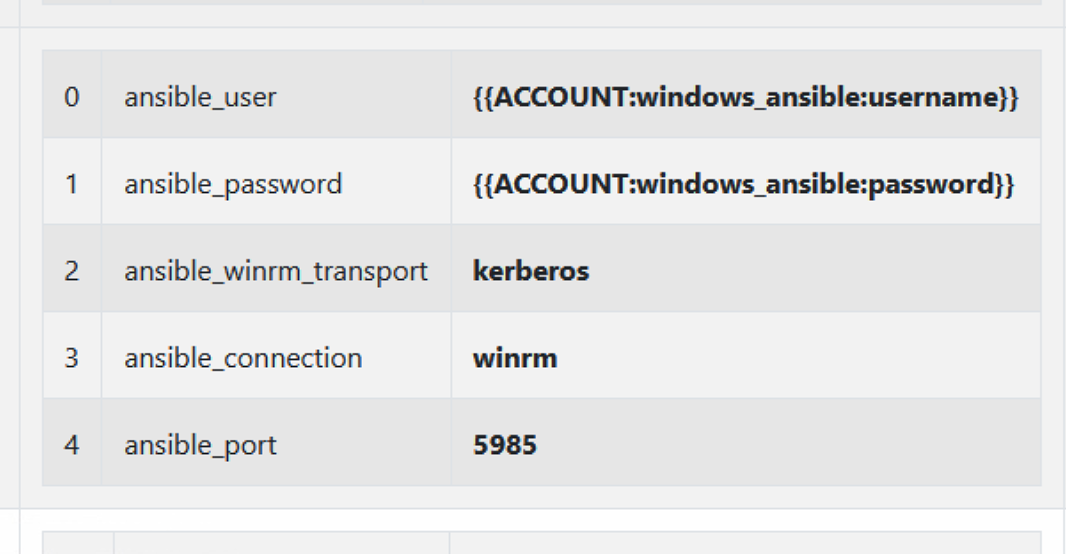
Task: Click the windows_ansible password account value
Action: [x=743, y=184]
